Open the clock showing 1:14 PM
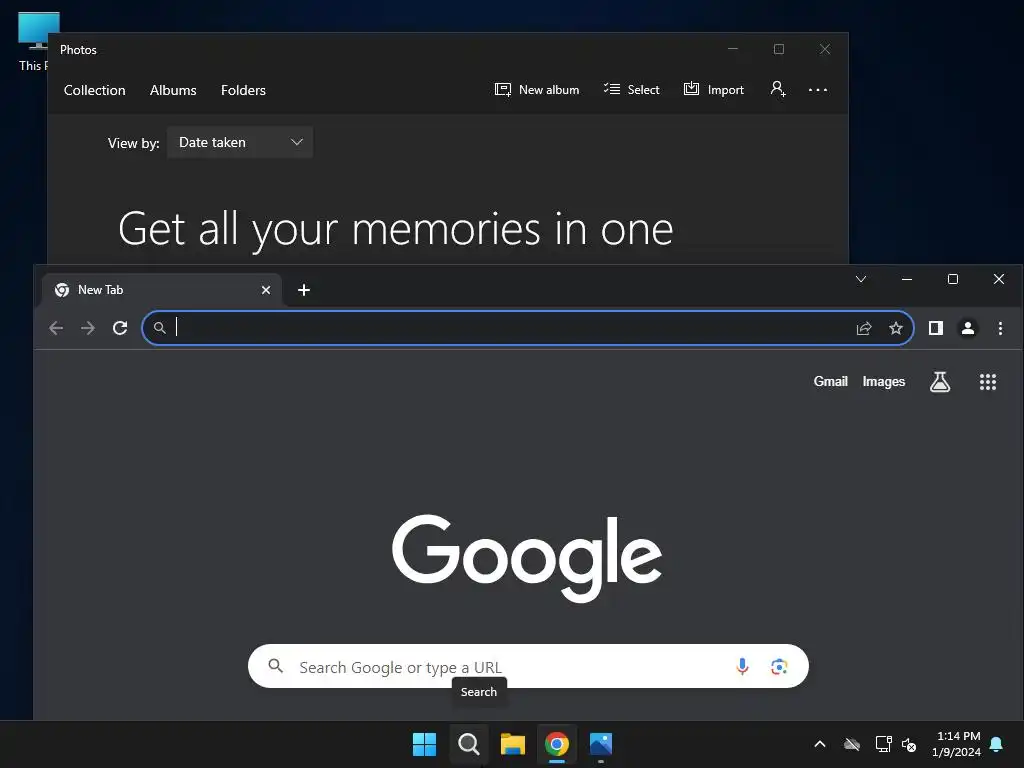 [x=956, y=744]
